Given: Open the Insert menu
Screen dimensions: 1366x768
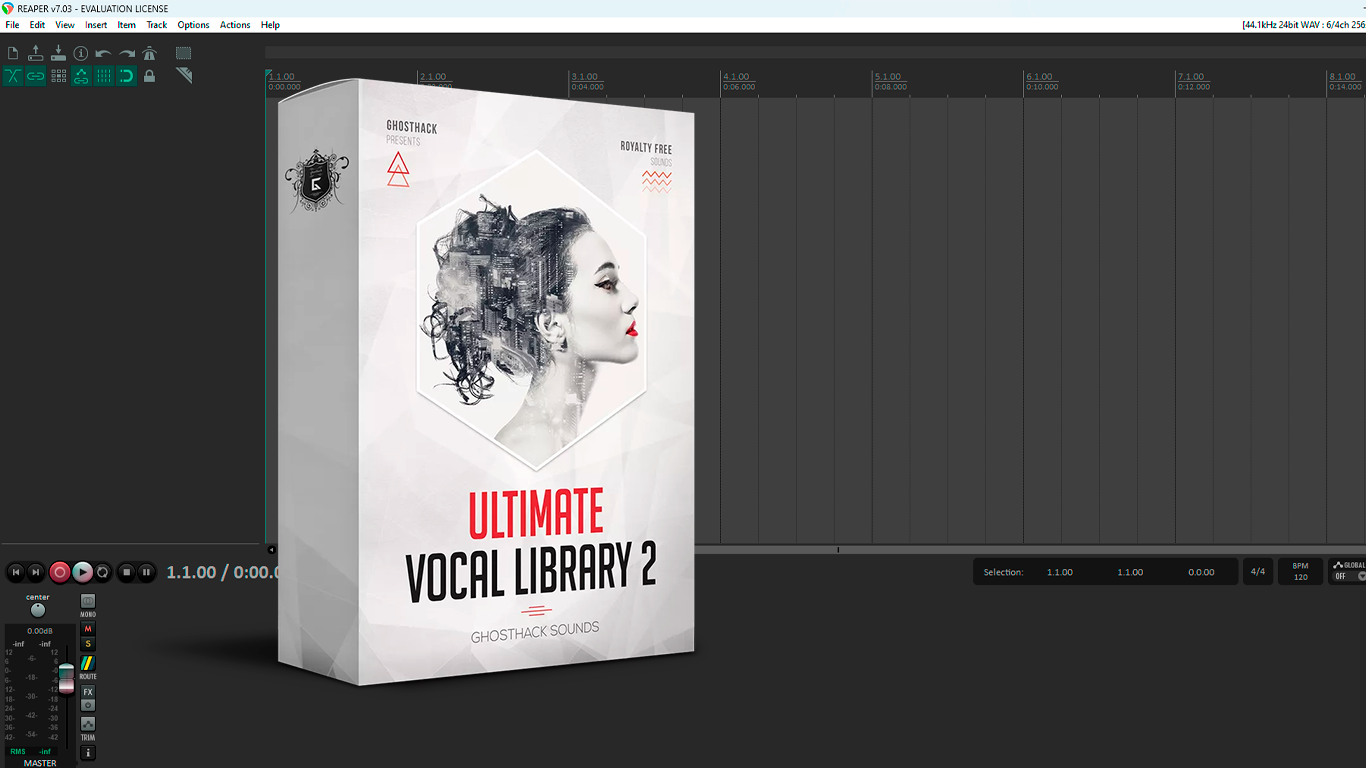Looking at the screenshot, I should pyautogui.click(x=96, y=25).
